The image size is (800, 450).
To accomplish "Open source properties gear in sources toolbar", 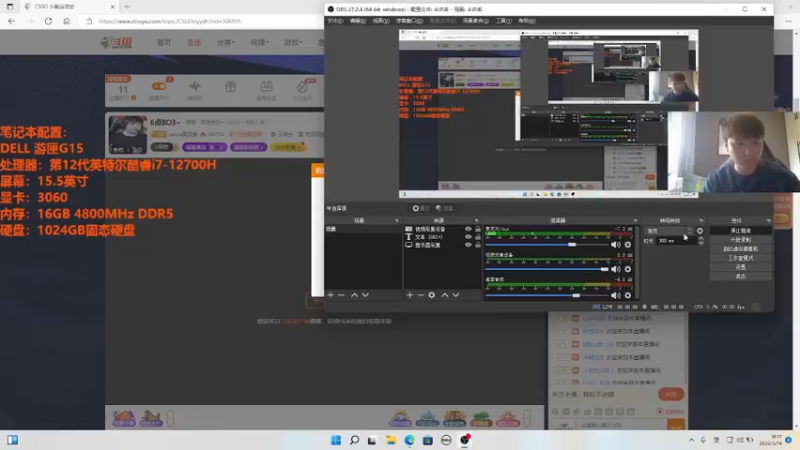I will pyautogui.click(x=432, y=295).
